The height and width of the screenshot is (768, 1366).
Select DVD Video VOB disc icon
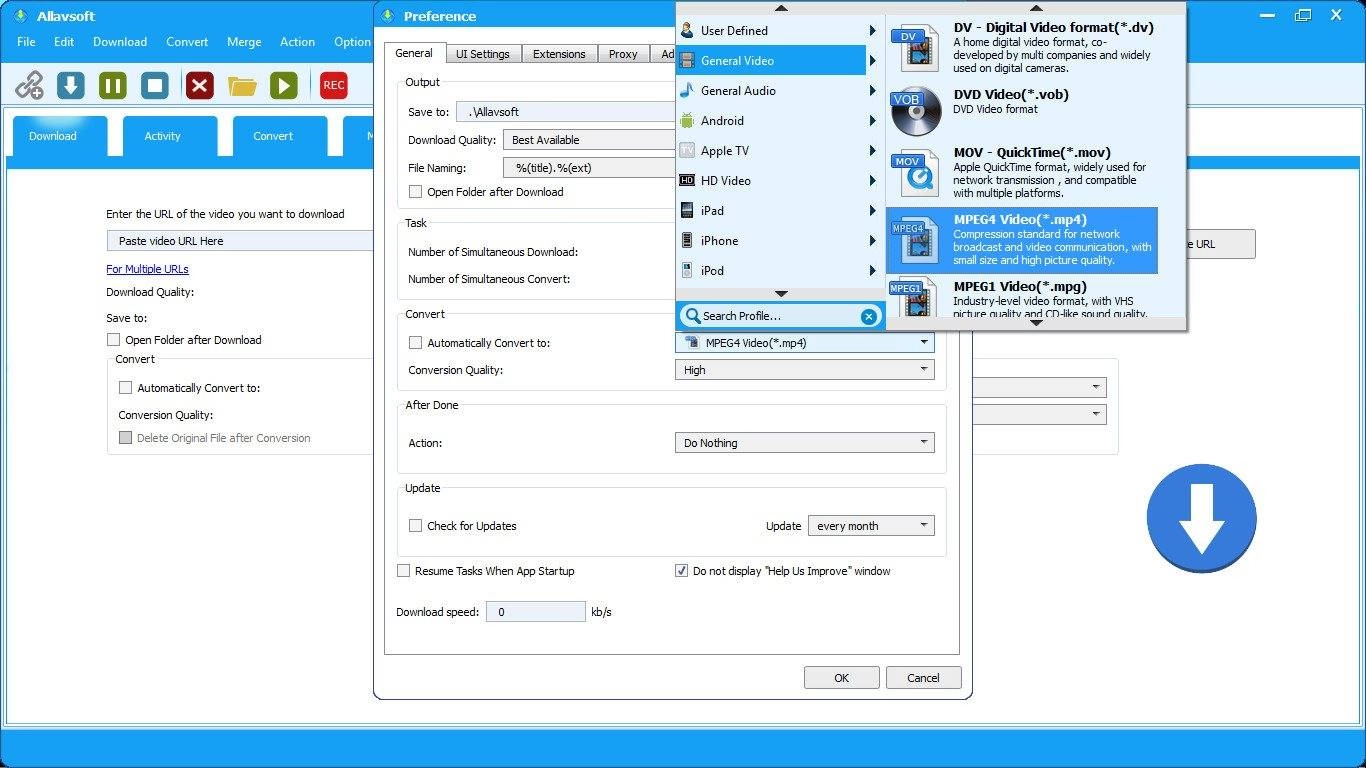point(916,111)
